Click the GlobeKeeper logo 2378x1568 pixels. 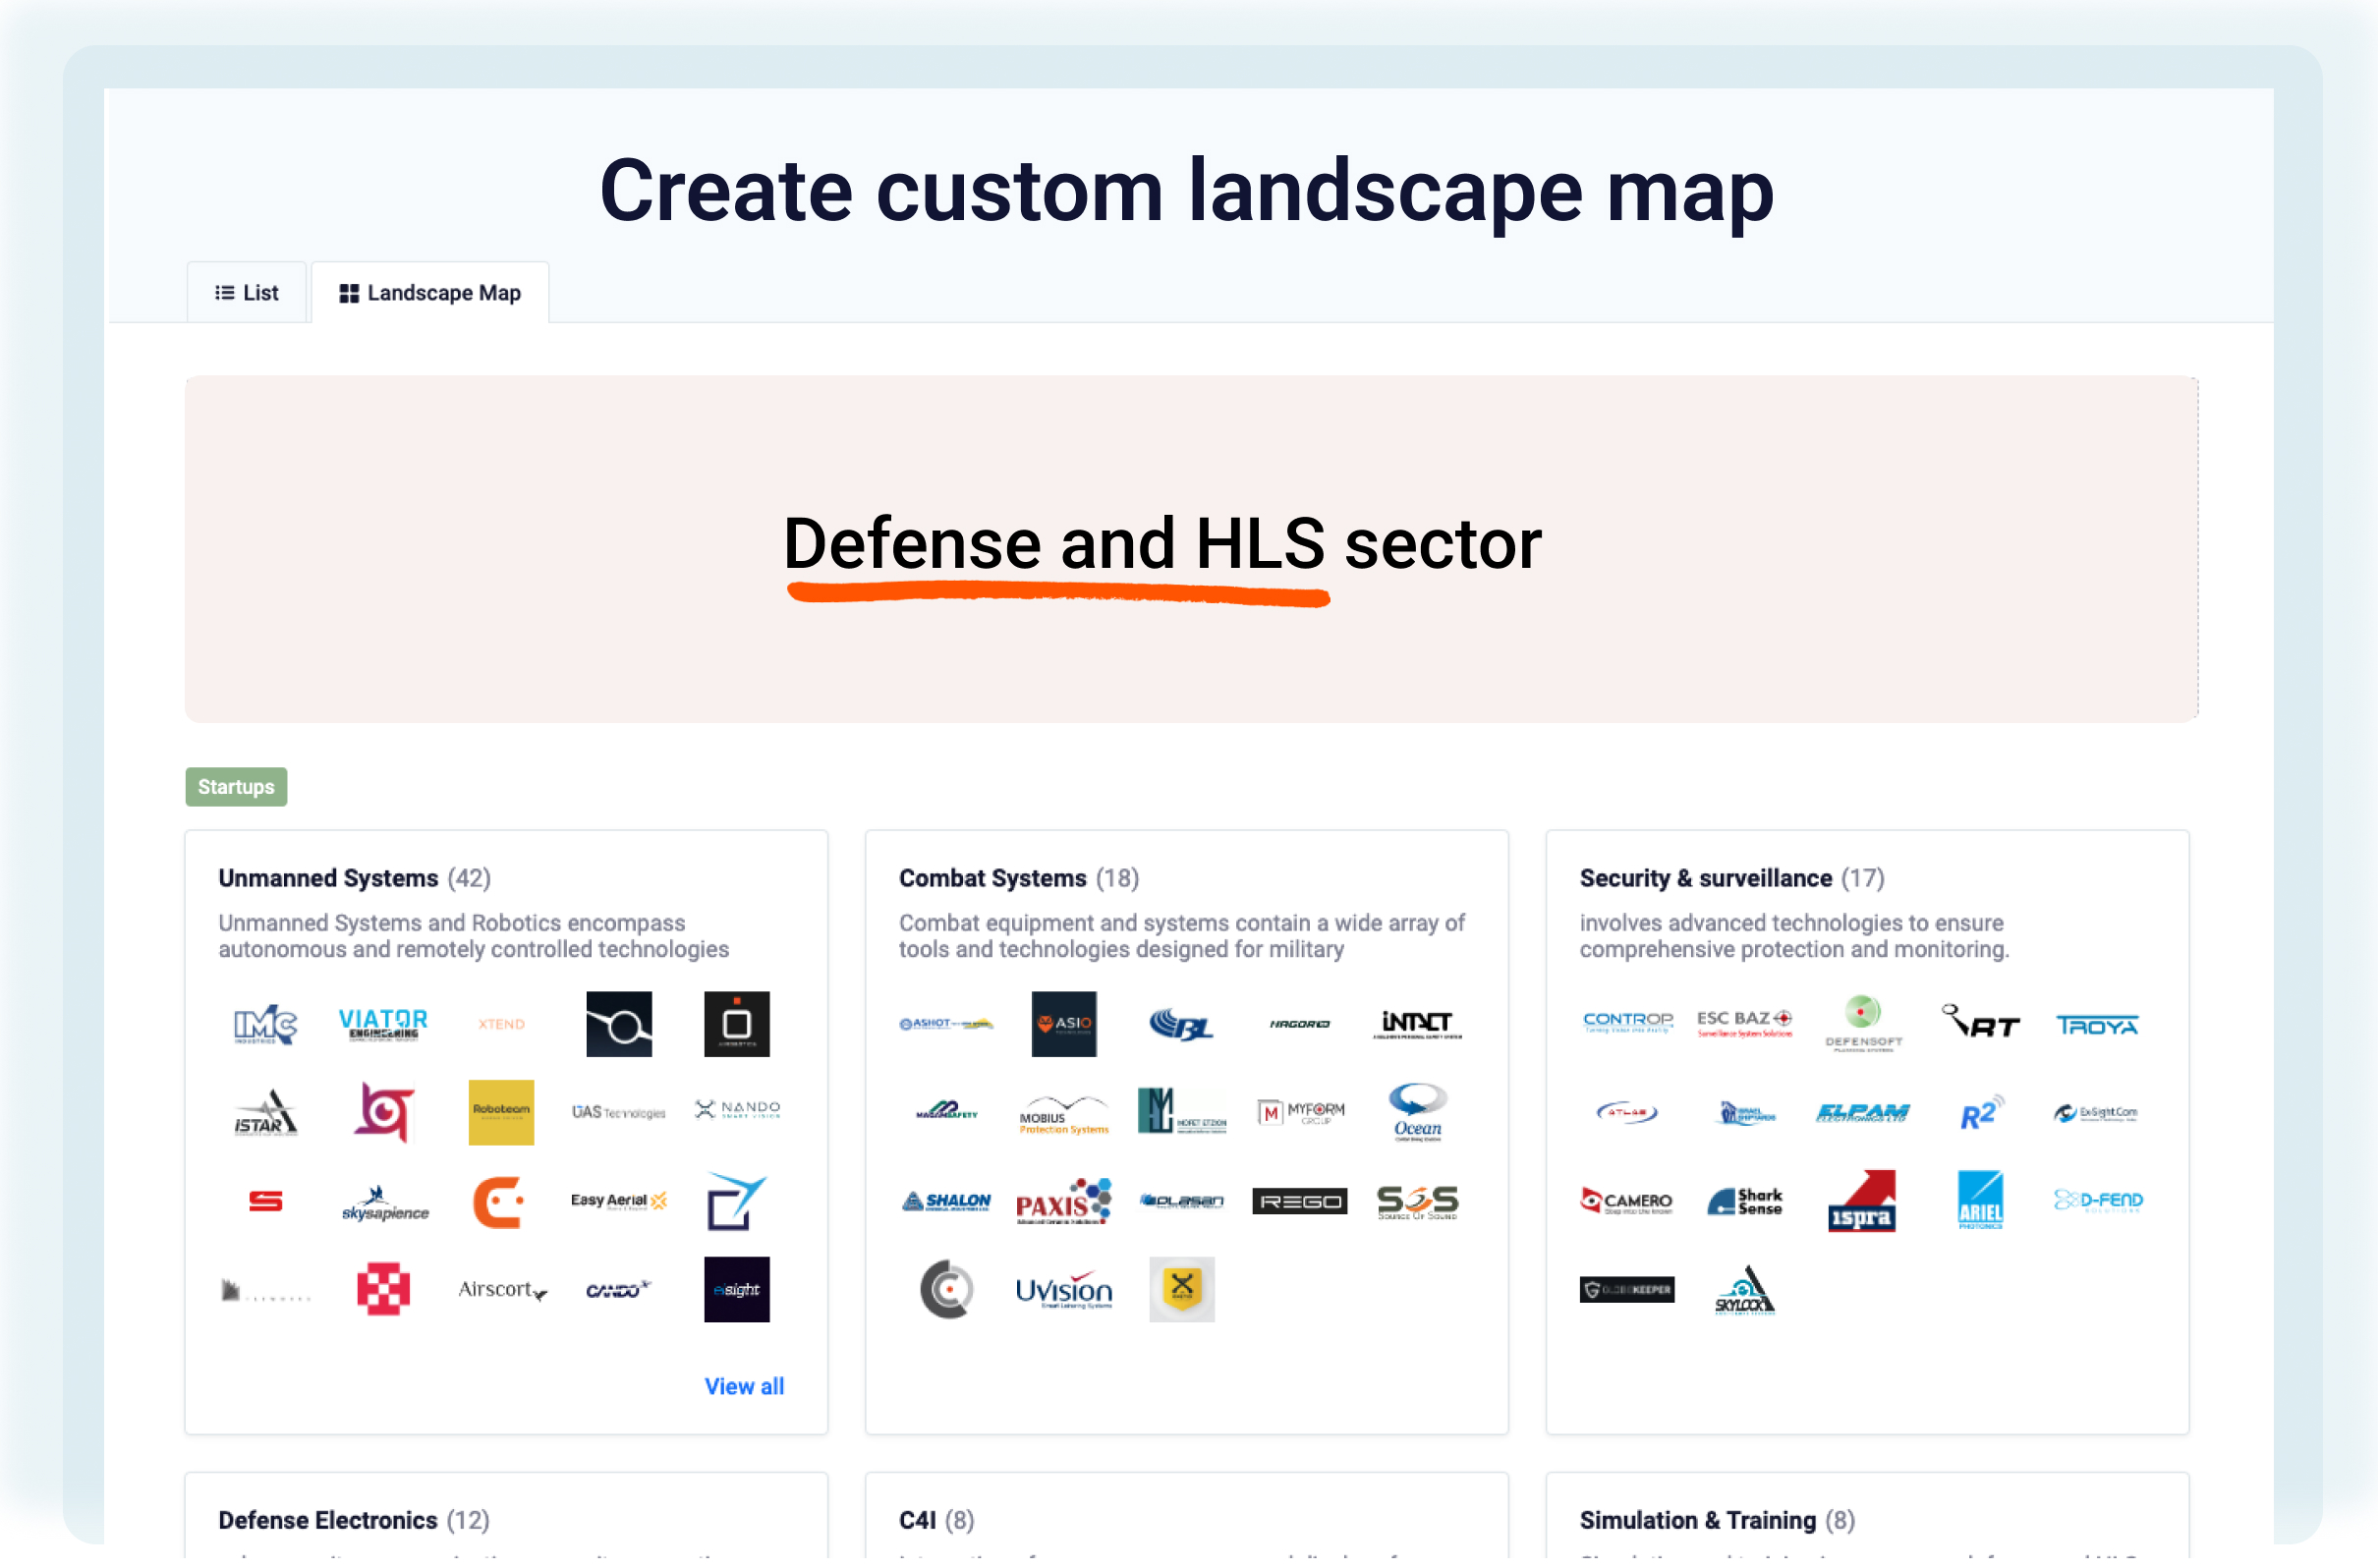point(1628,1291)
